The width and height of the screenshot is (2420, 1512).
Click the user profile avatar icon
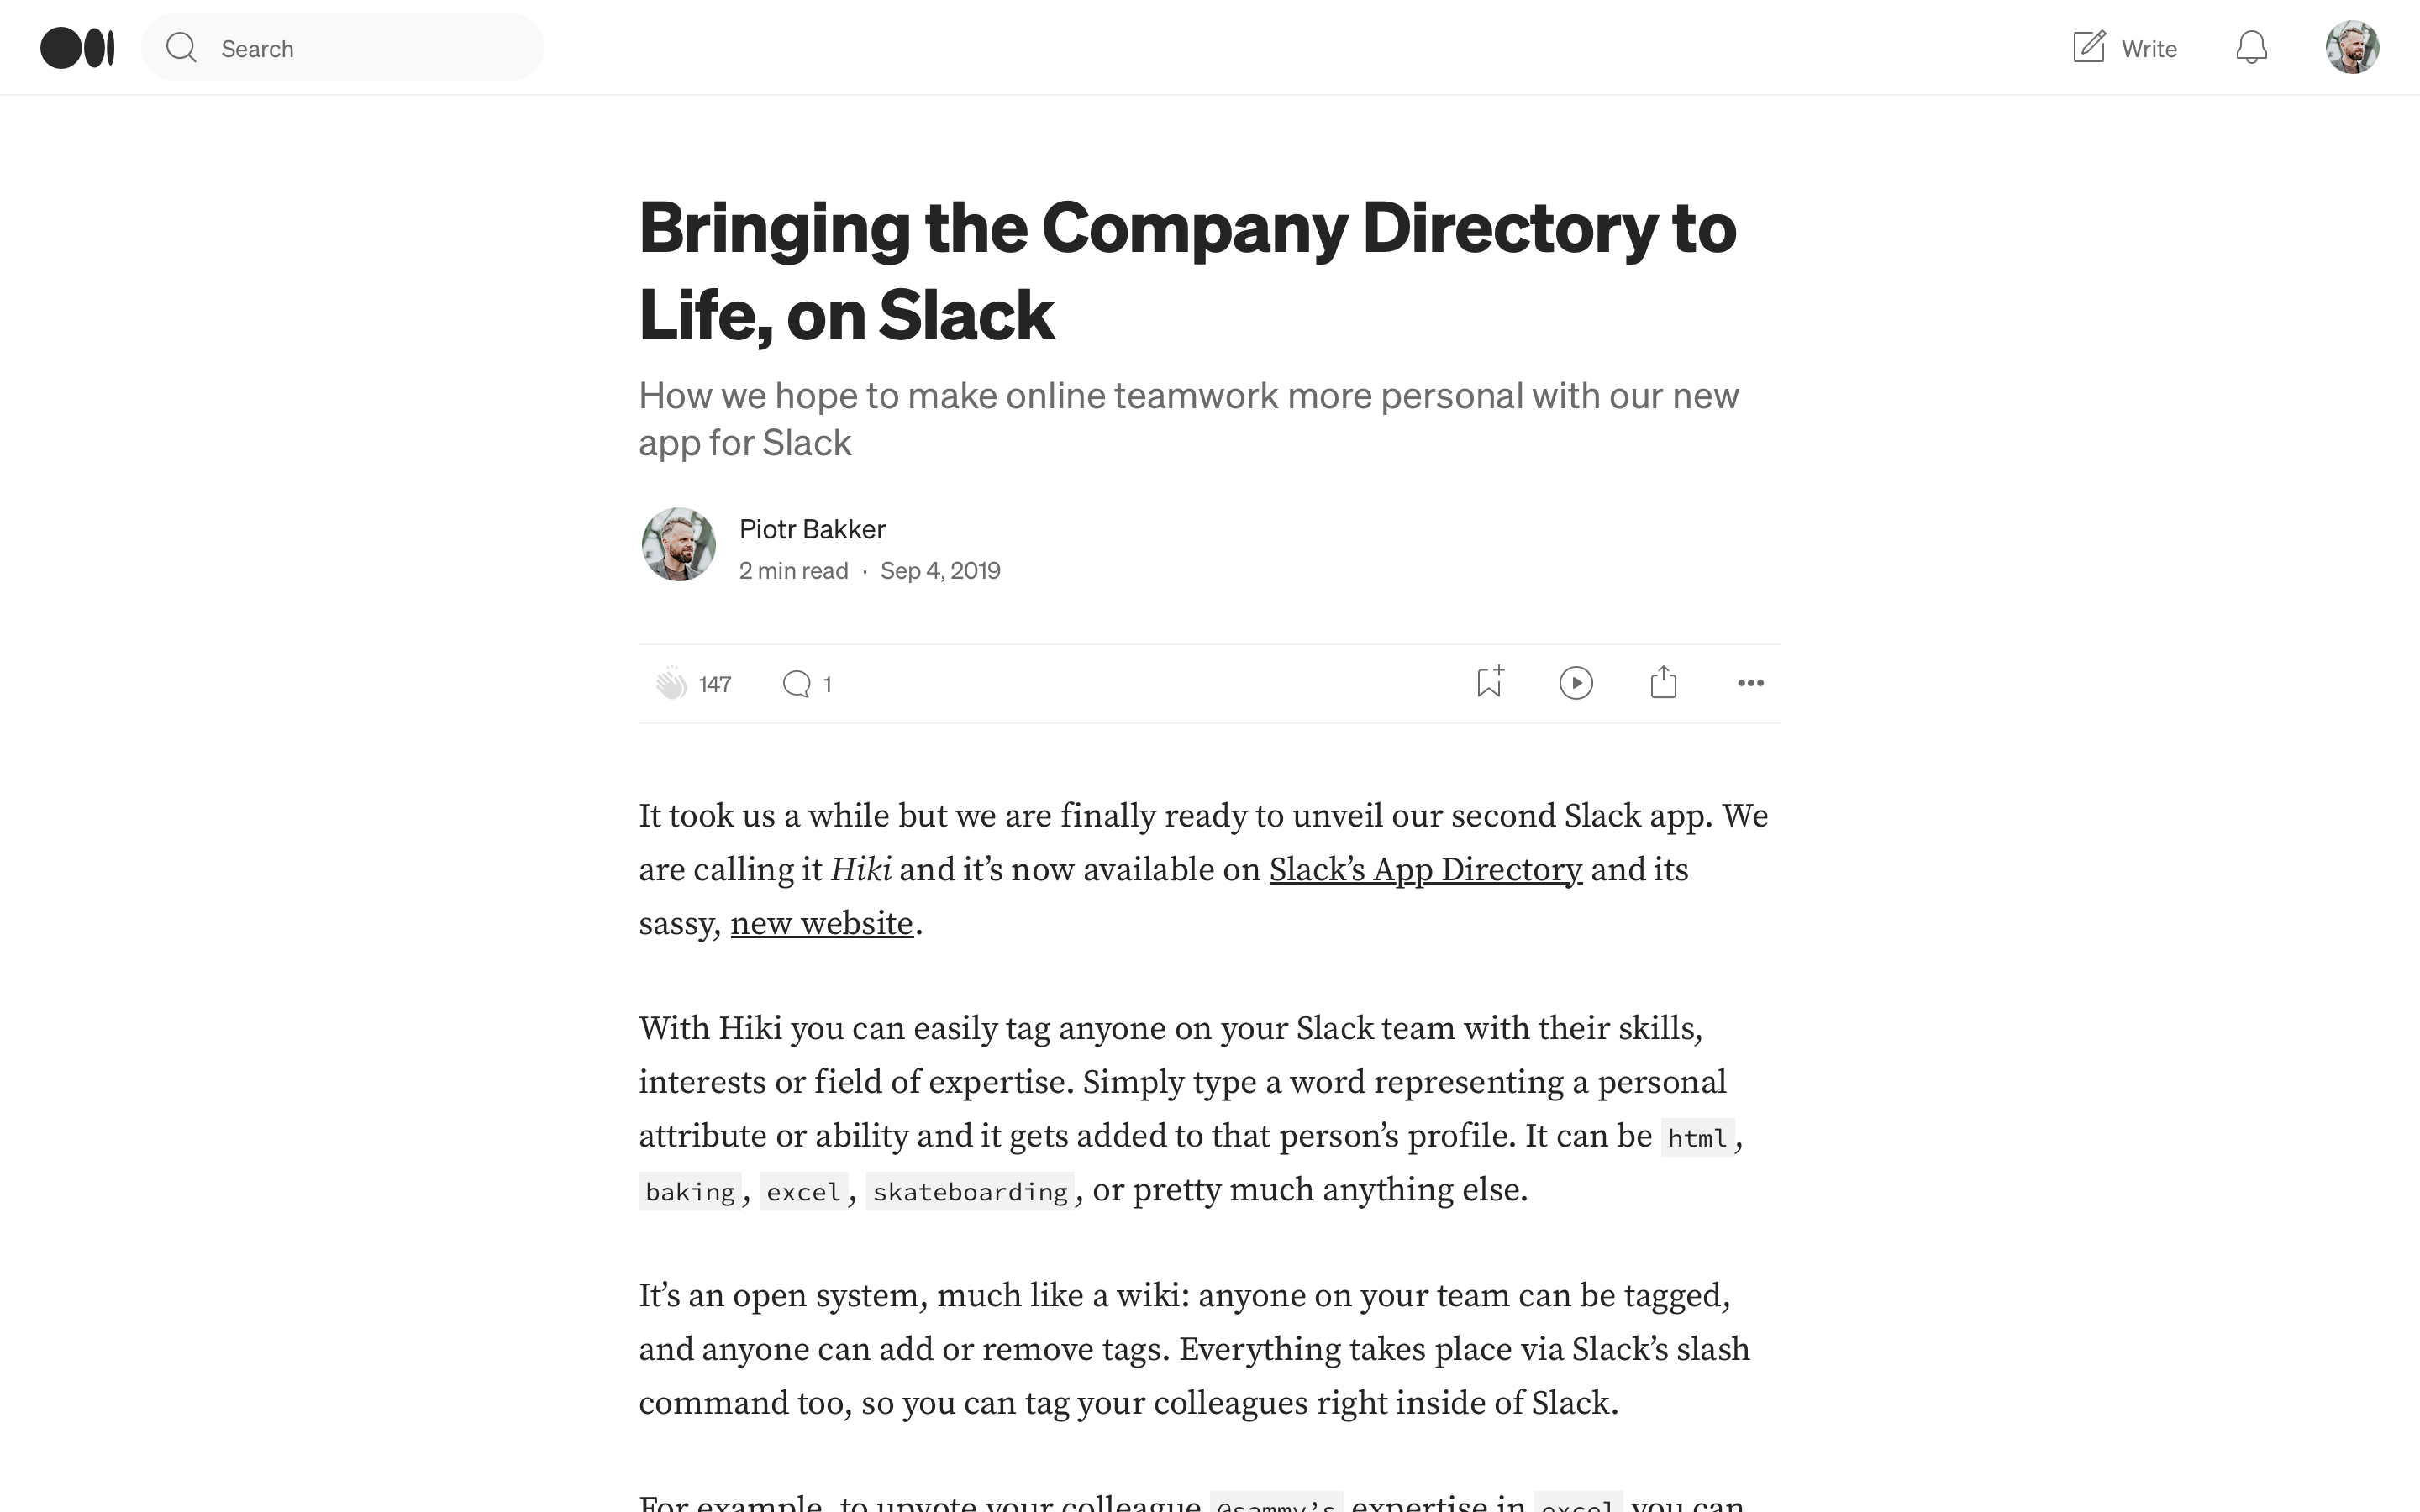pos(2352,47)
